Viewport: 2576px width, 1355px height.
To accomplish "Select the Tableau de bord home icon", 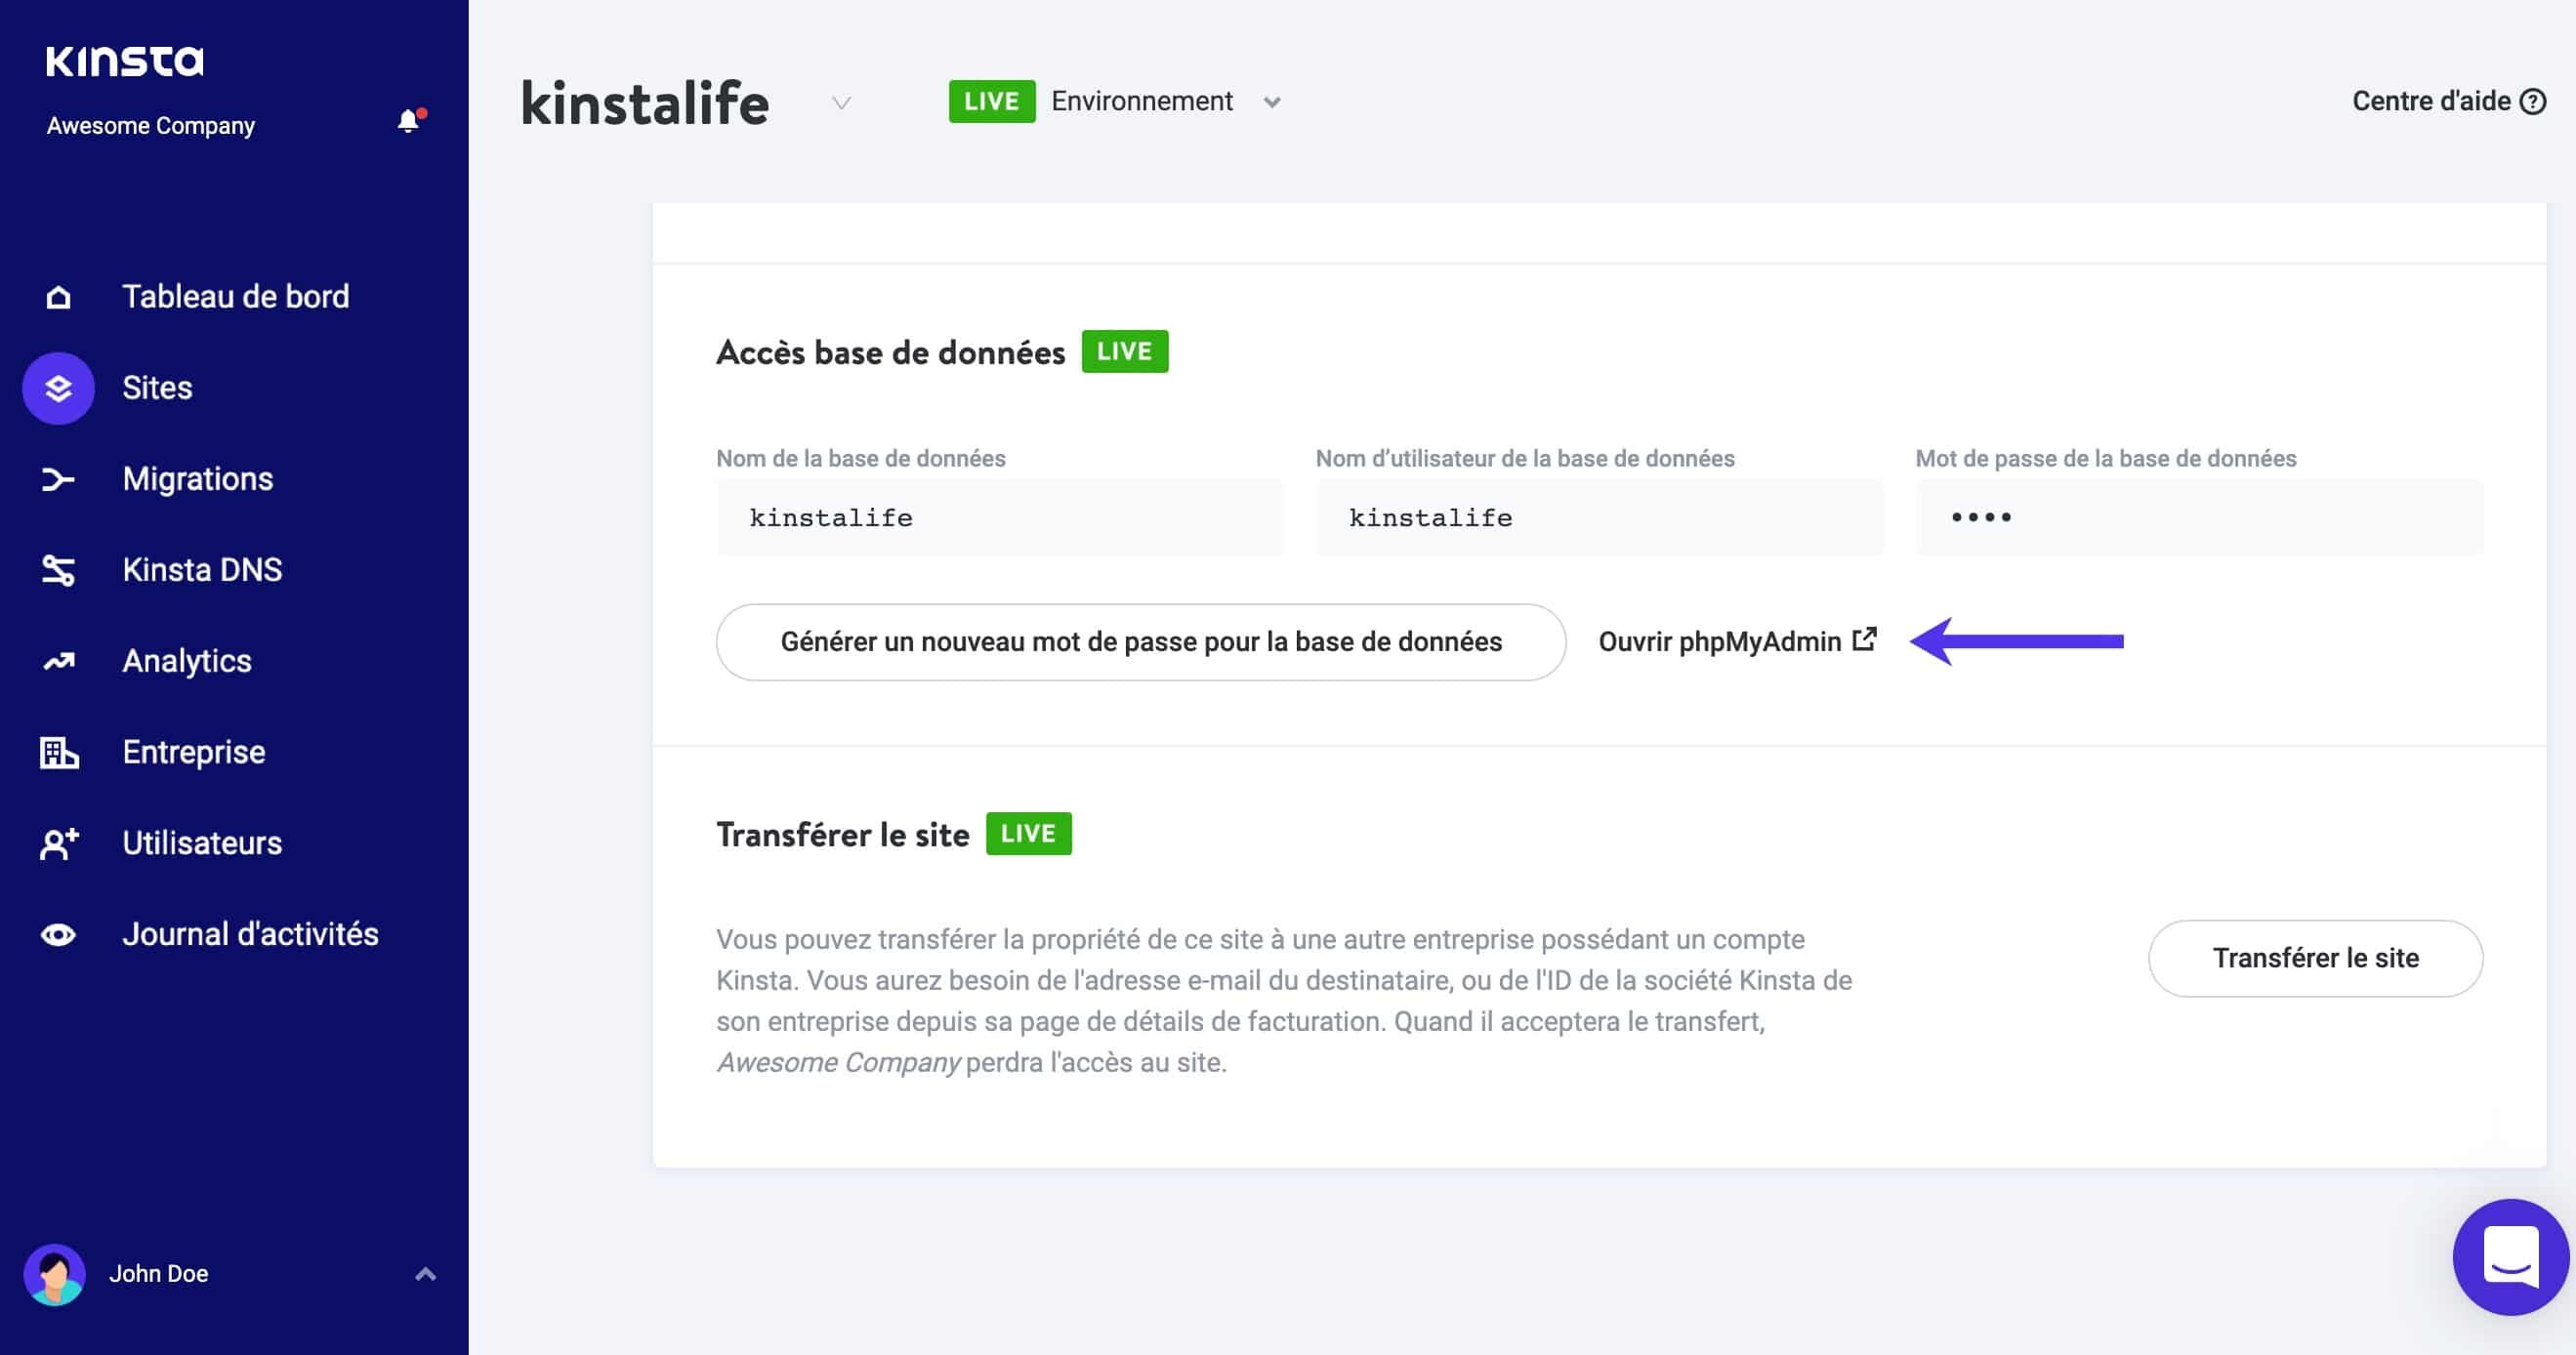I will coord(58,296).
